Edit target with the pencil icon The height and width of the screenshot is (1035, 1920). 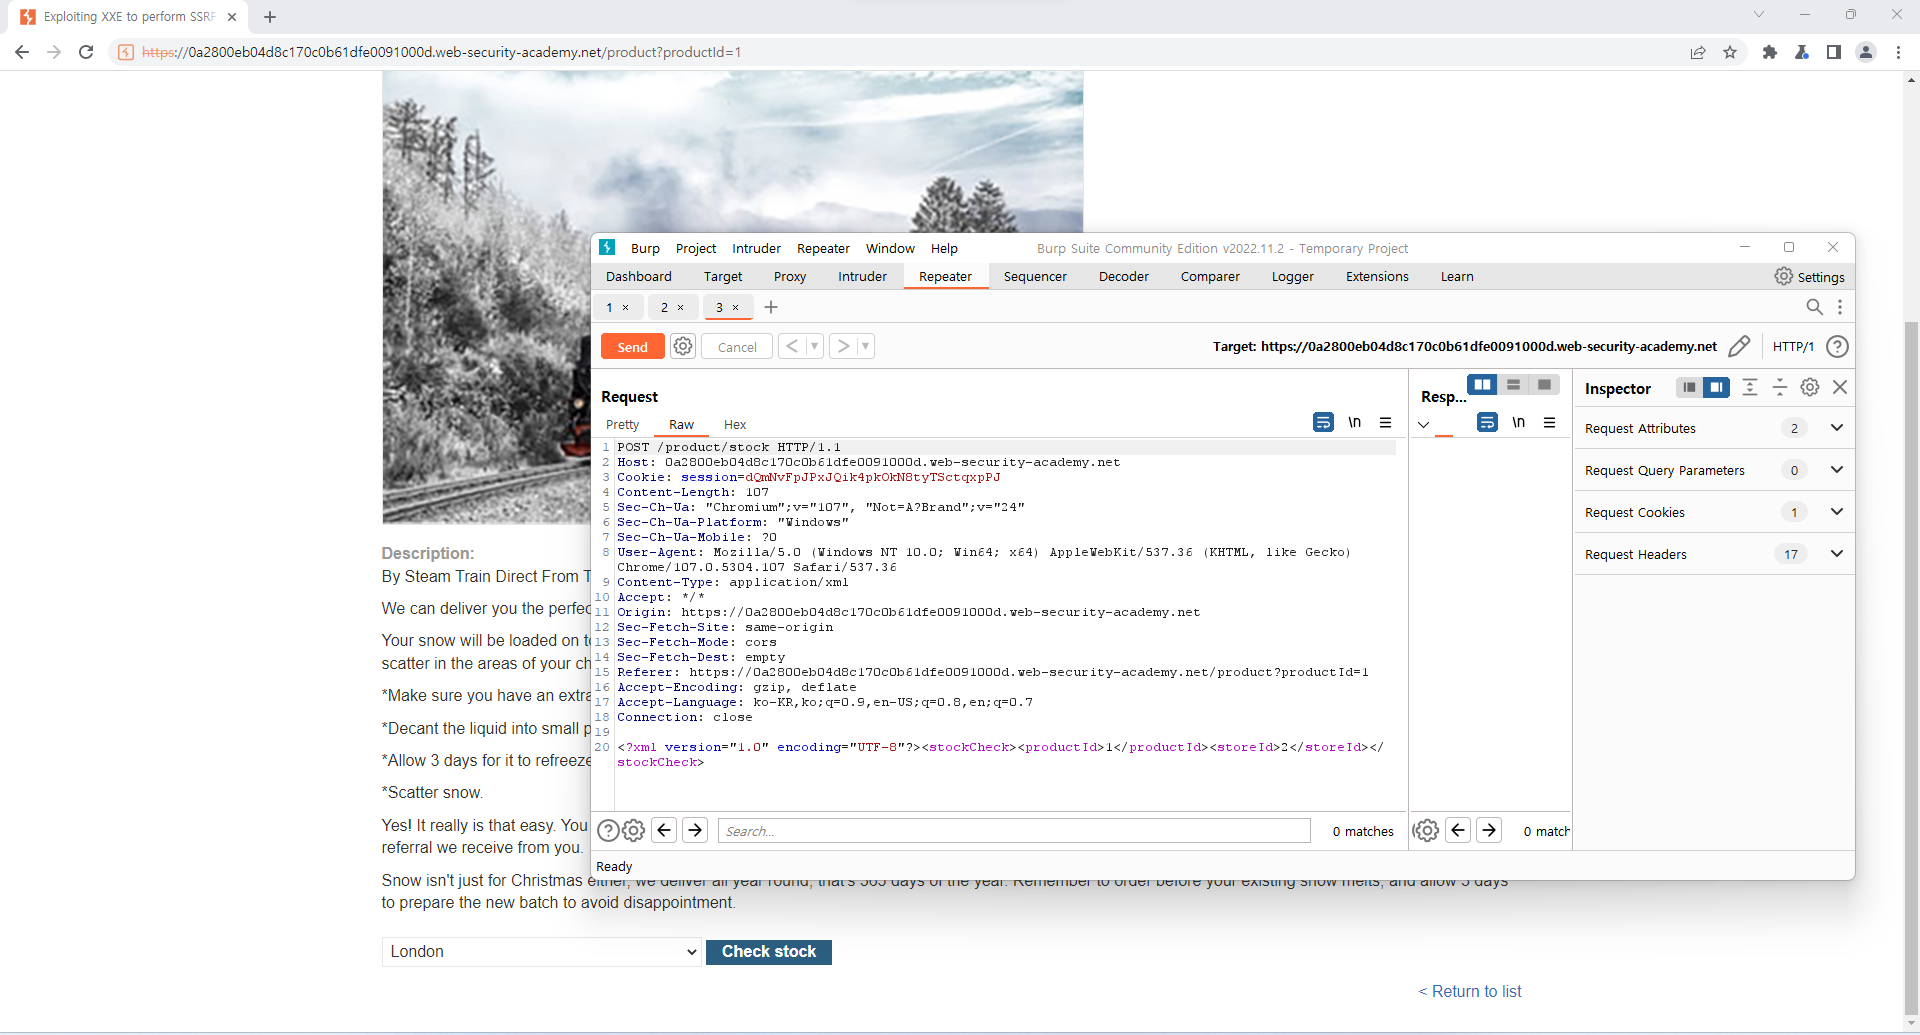pyautogui.click(x=1739, y=346)
